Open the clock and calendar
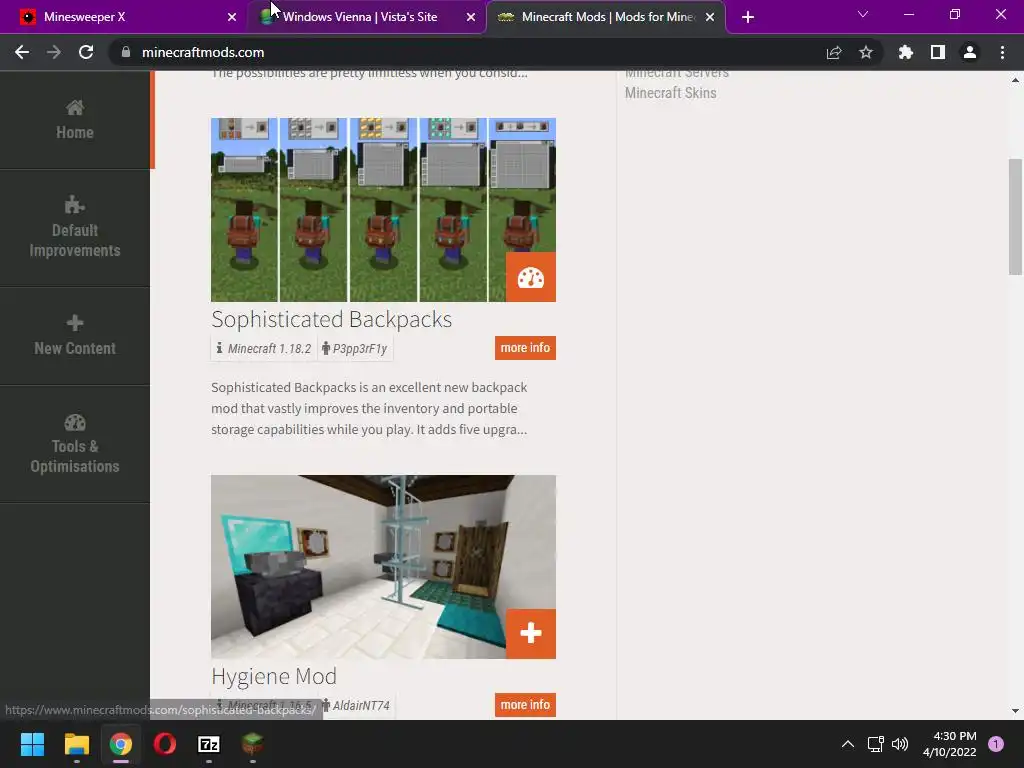Image resolution: width=1024 pixels, height=768 pixels. click(x=950, y=744)
